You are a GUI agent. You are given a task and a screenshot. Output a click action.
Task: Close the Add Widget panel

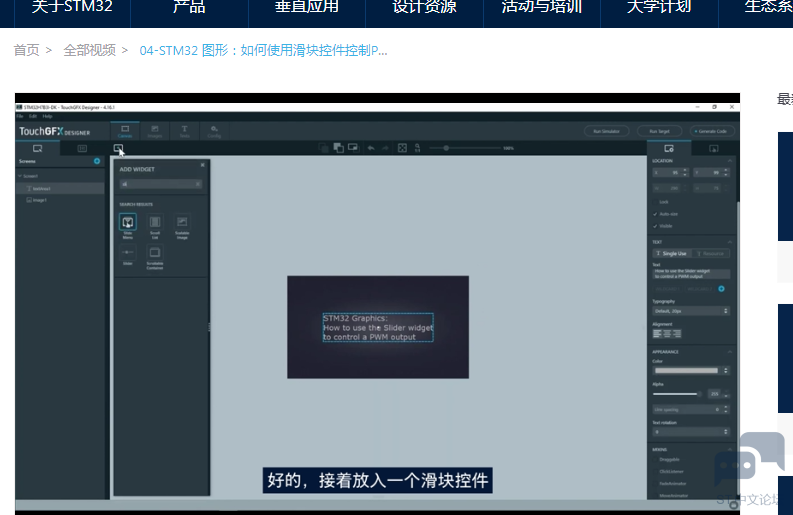click(202, 165)
